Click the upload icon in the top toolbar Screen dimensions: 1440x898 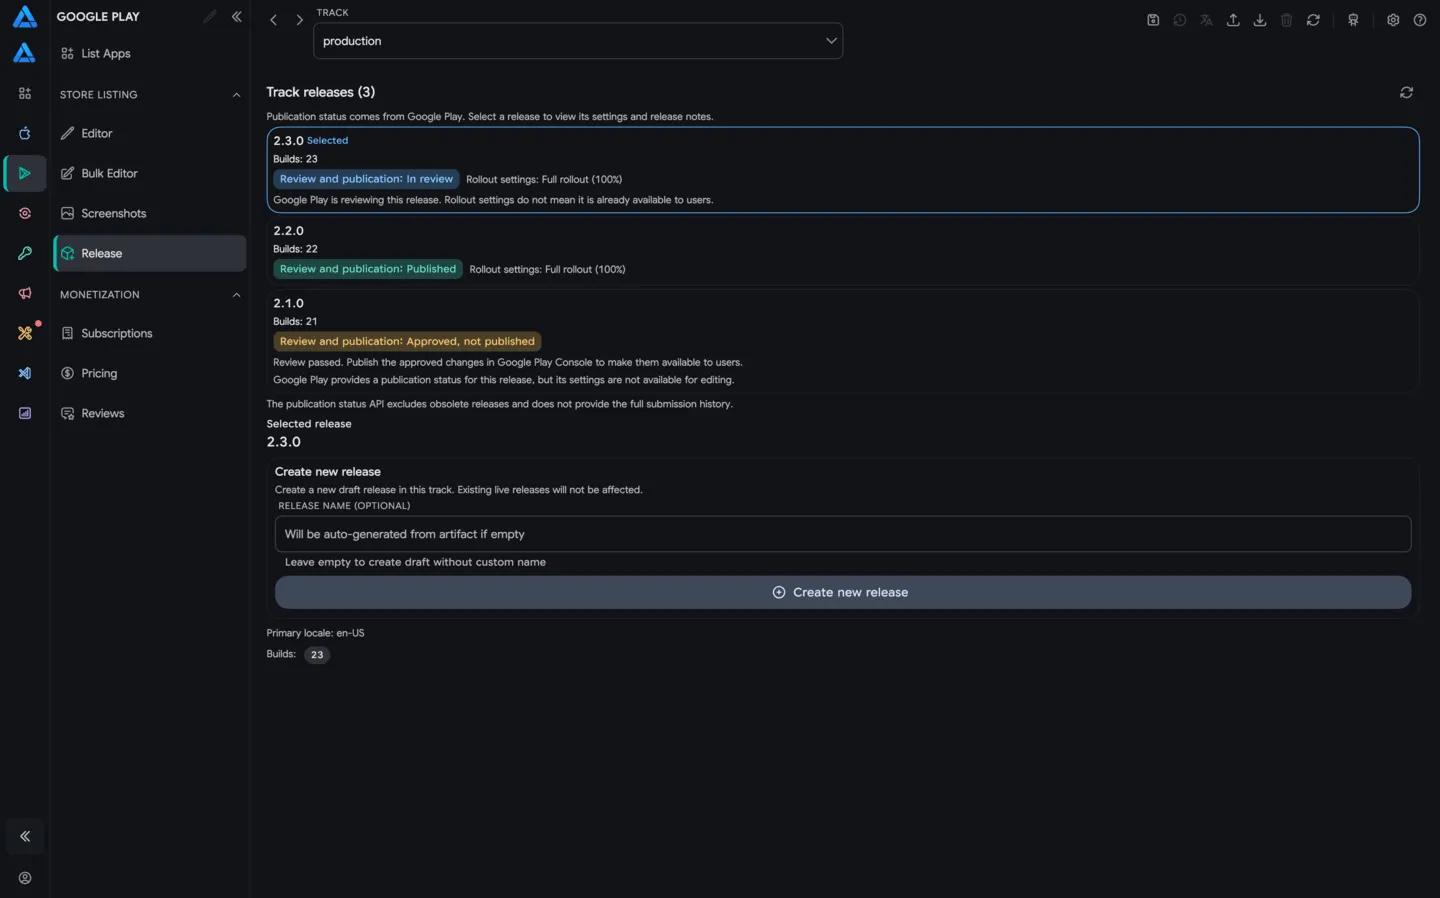tap(1233, 20)
